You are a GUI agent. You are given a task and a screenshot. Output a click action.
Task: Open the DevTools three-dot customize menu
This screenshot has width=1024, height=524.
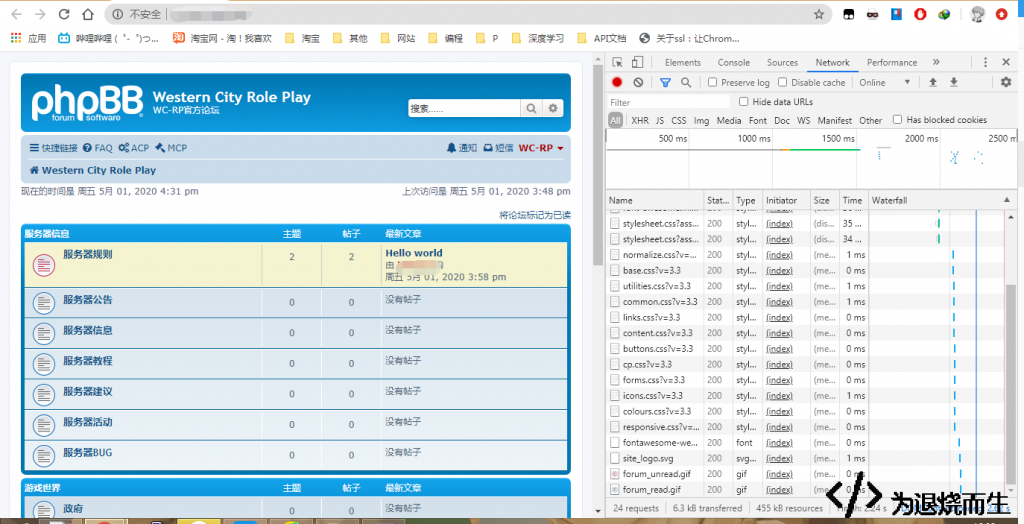985,63
